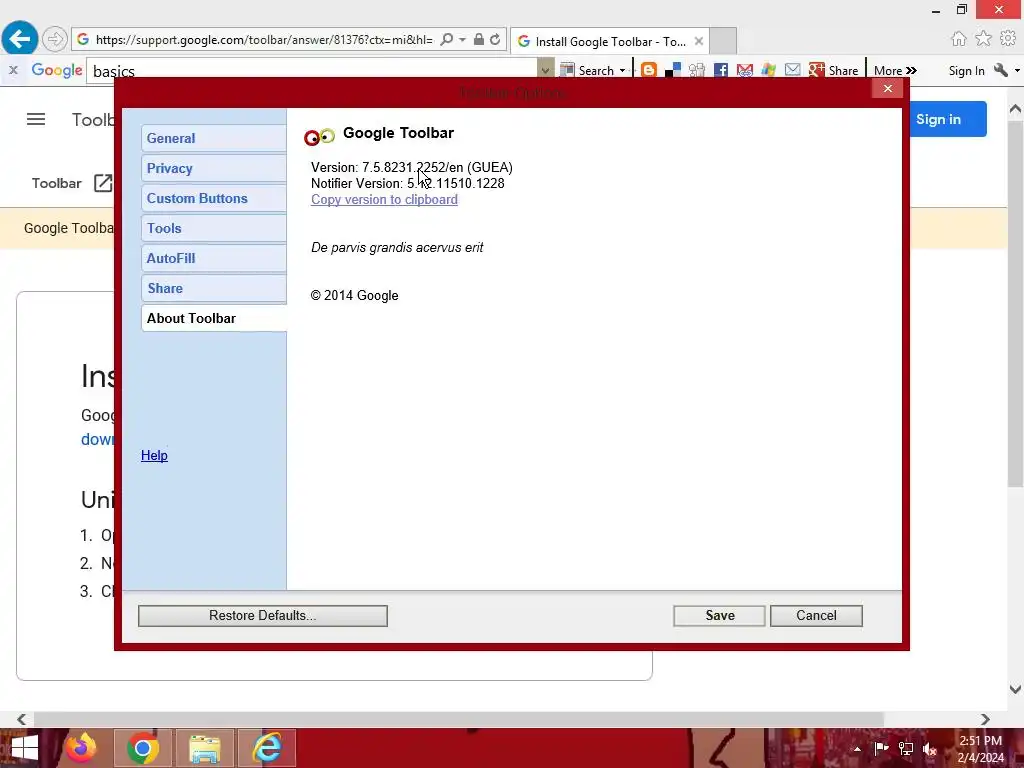Open the Windows Start menu
Image resolution: width=1024 pixels, height=768 pixels.
pos(24,748)
